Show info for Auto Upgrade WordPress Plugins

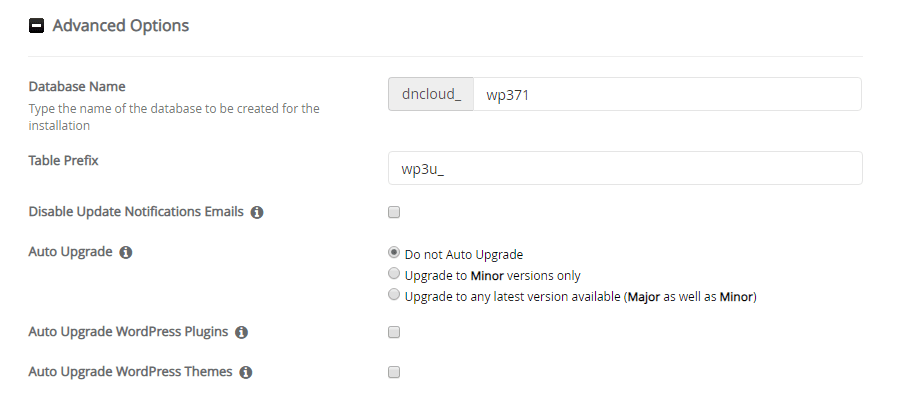(241, 332)
